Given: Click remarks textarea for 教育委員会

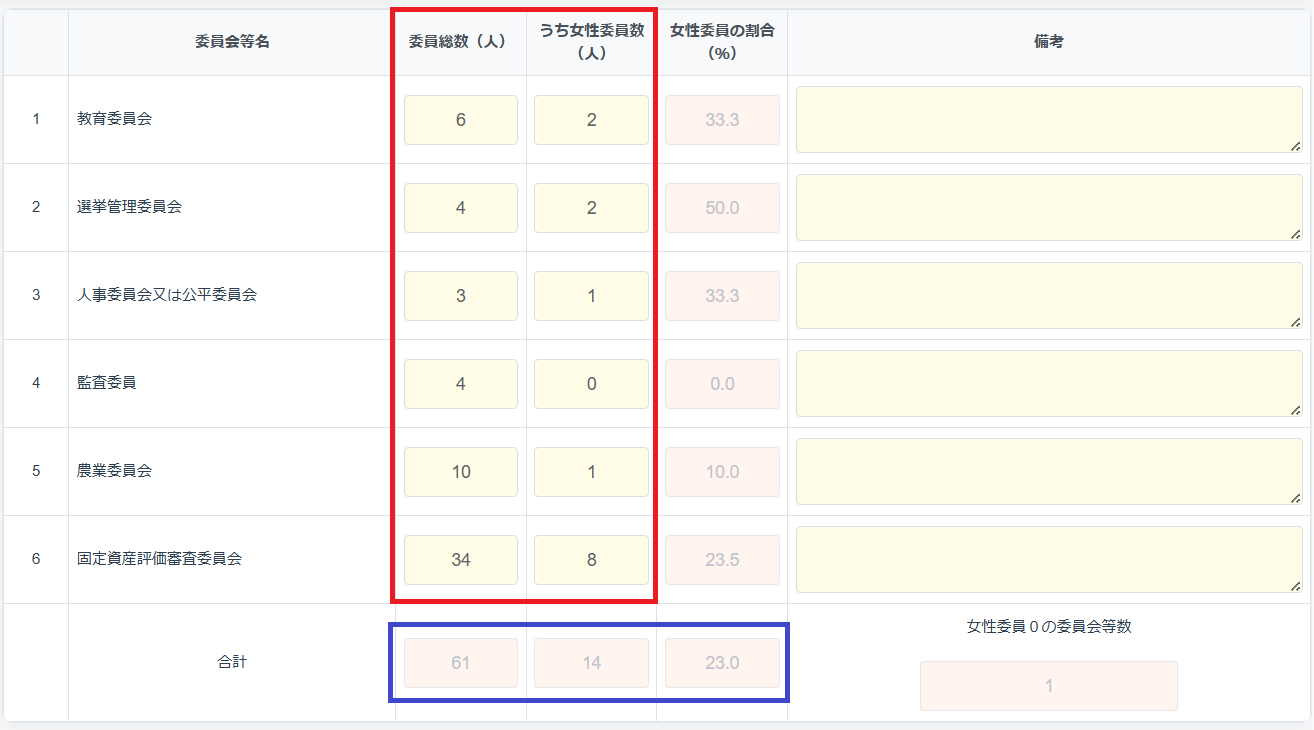Looking at the screenshot, I should pos(1049,120).
